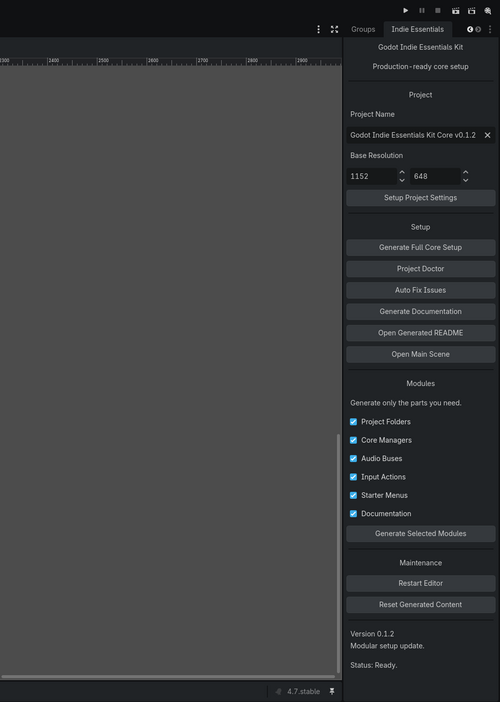Click the Base Resolution label
The width and height of the screenshot is (500, 702).
[376, 155]
